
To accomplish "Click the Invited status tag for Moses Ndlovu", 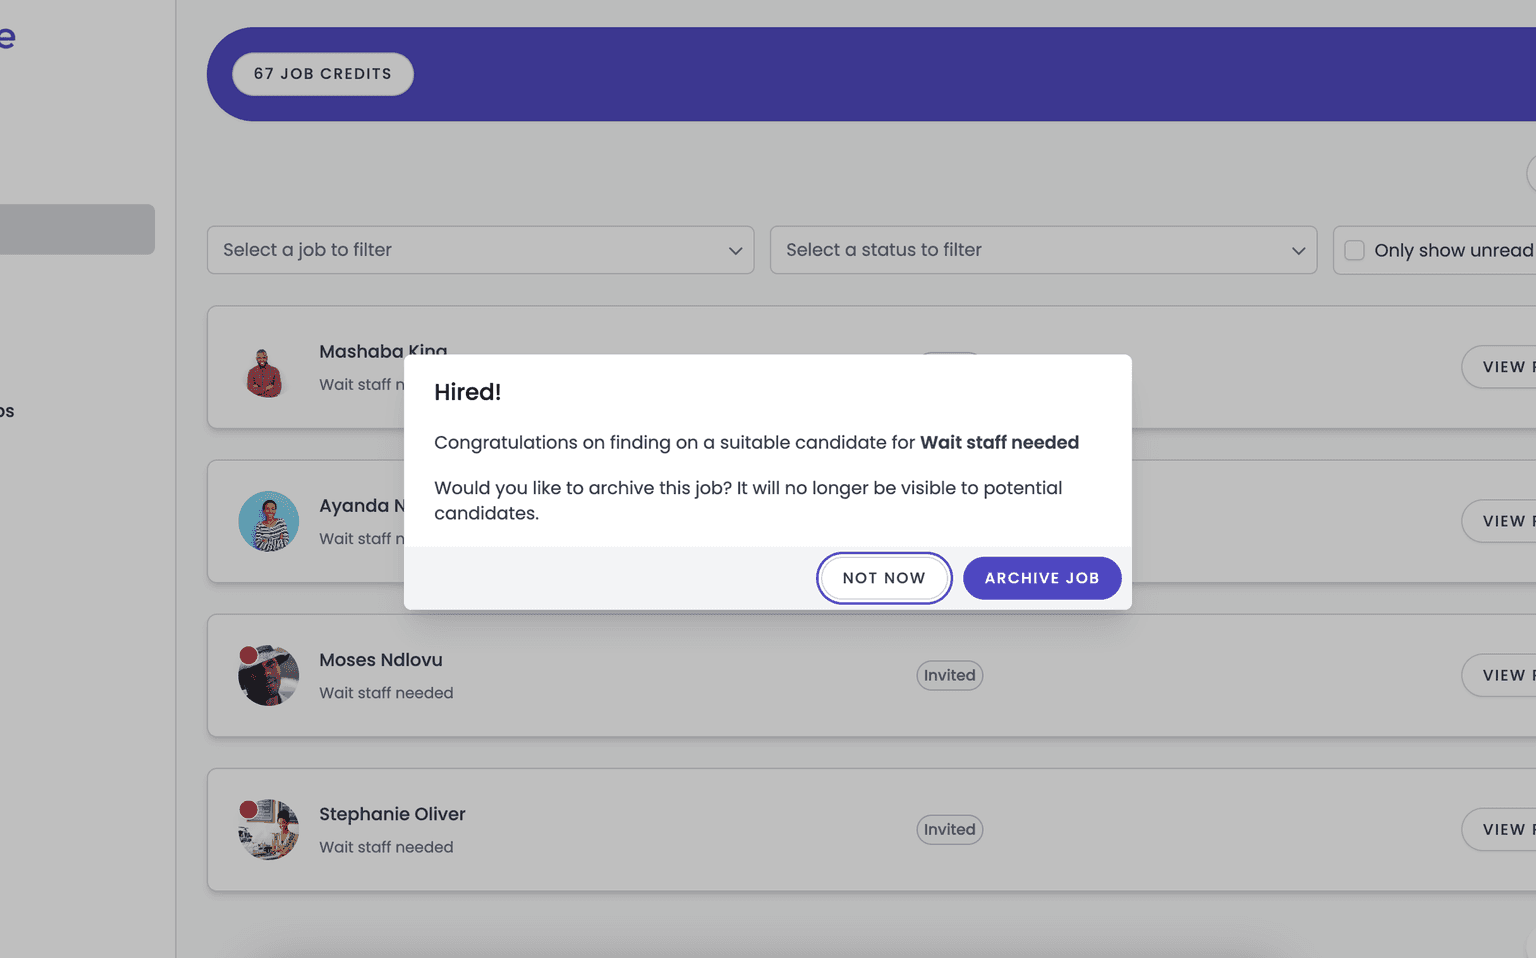I will pos(950,675).
